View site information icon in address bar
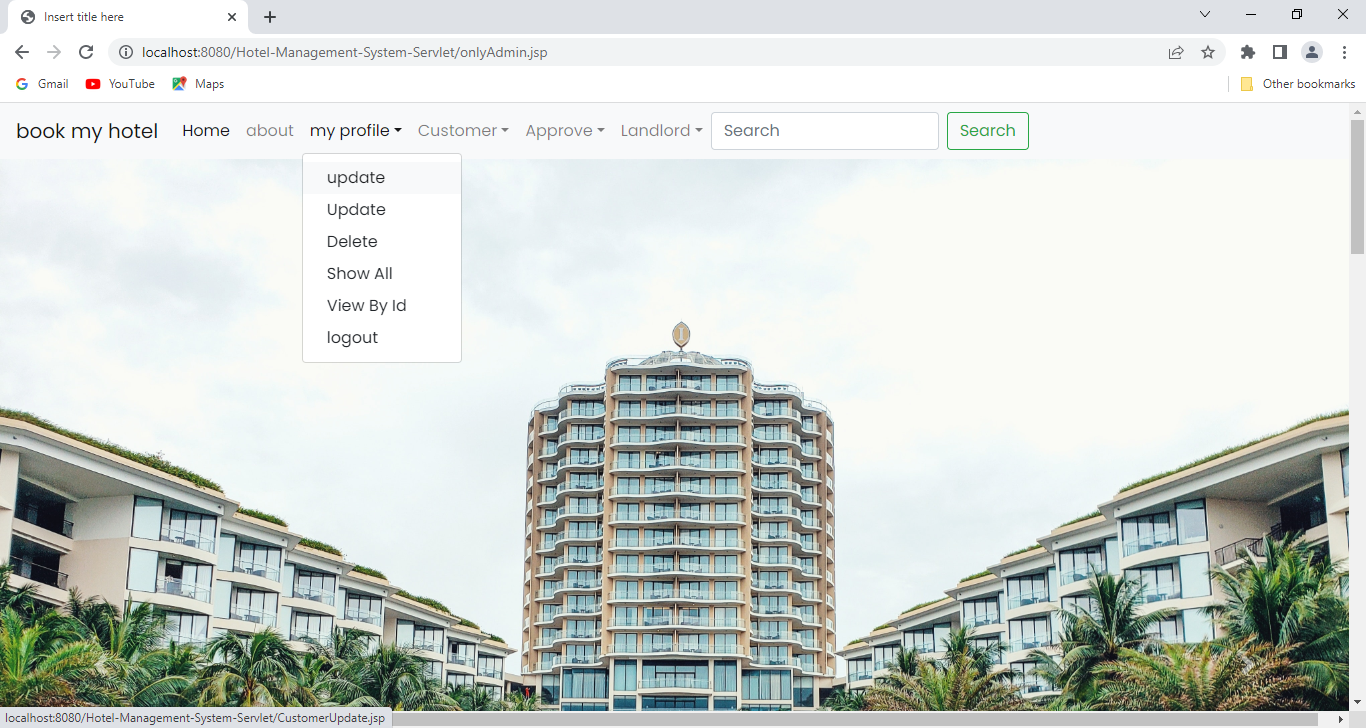The height and width of the screenshot is (728, 1366). coord(126,52)
